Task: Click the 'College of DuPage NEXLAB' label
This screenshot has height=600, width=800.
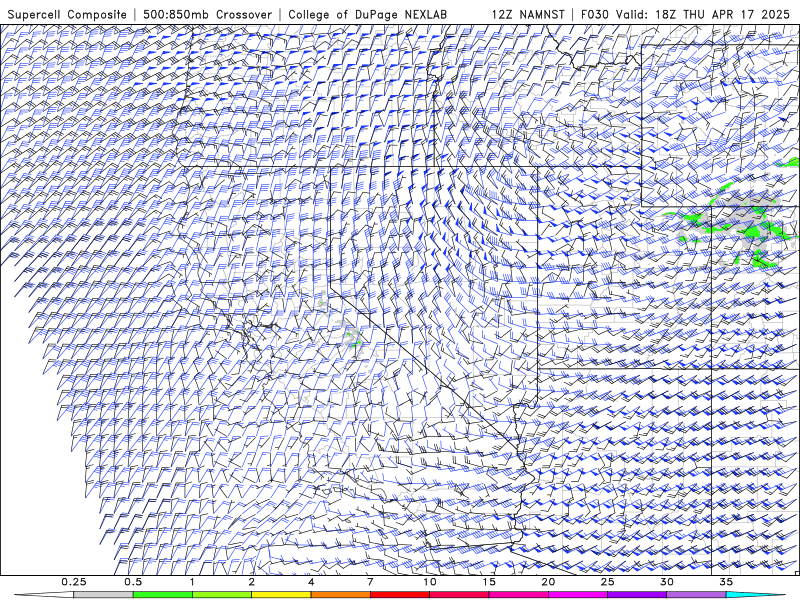Action: [x=368, y=14]
